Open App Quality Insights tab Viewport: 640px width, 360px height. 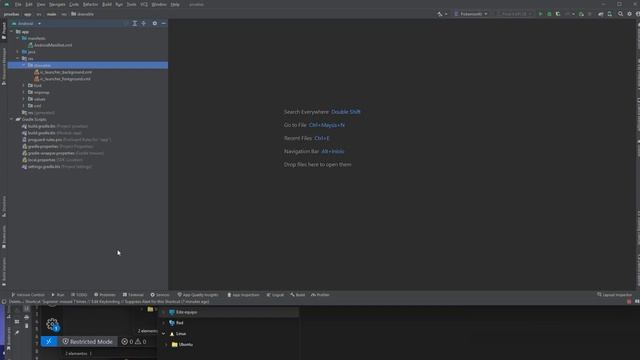[198, 295]
